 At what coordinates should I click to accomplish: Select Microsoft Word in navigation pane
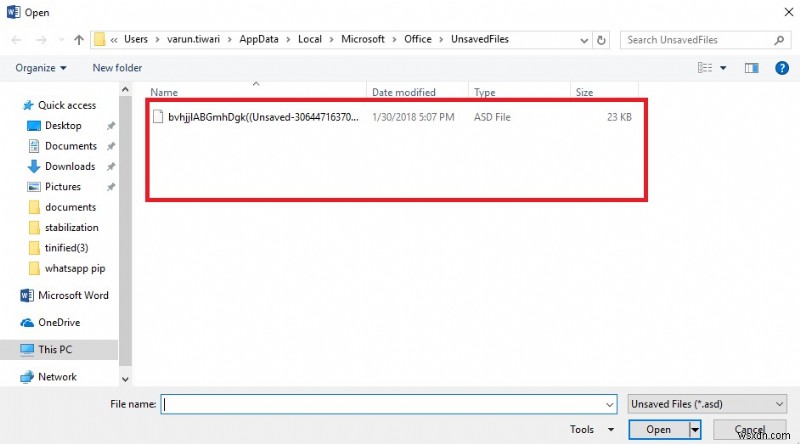coord(73,295)
